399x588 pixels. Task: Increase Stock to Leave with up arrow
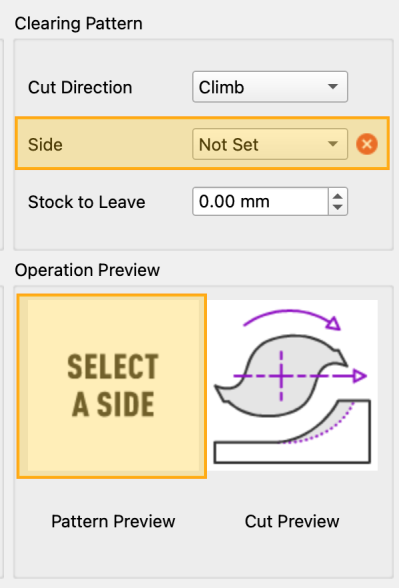(338, 196)
